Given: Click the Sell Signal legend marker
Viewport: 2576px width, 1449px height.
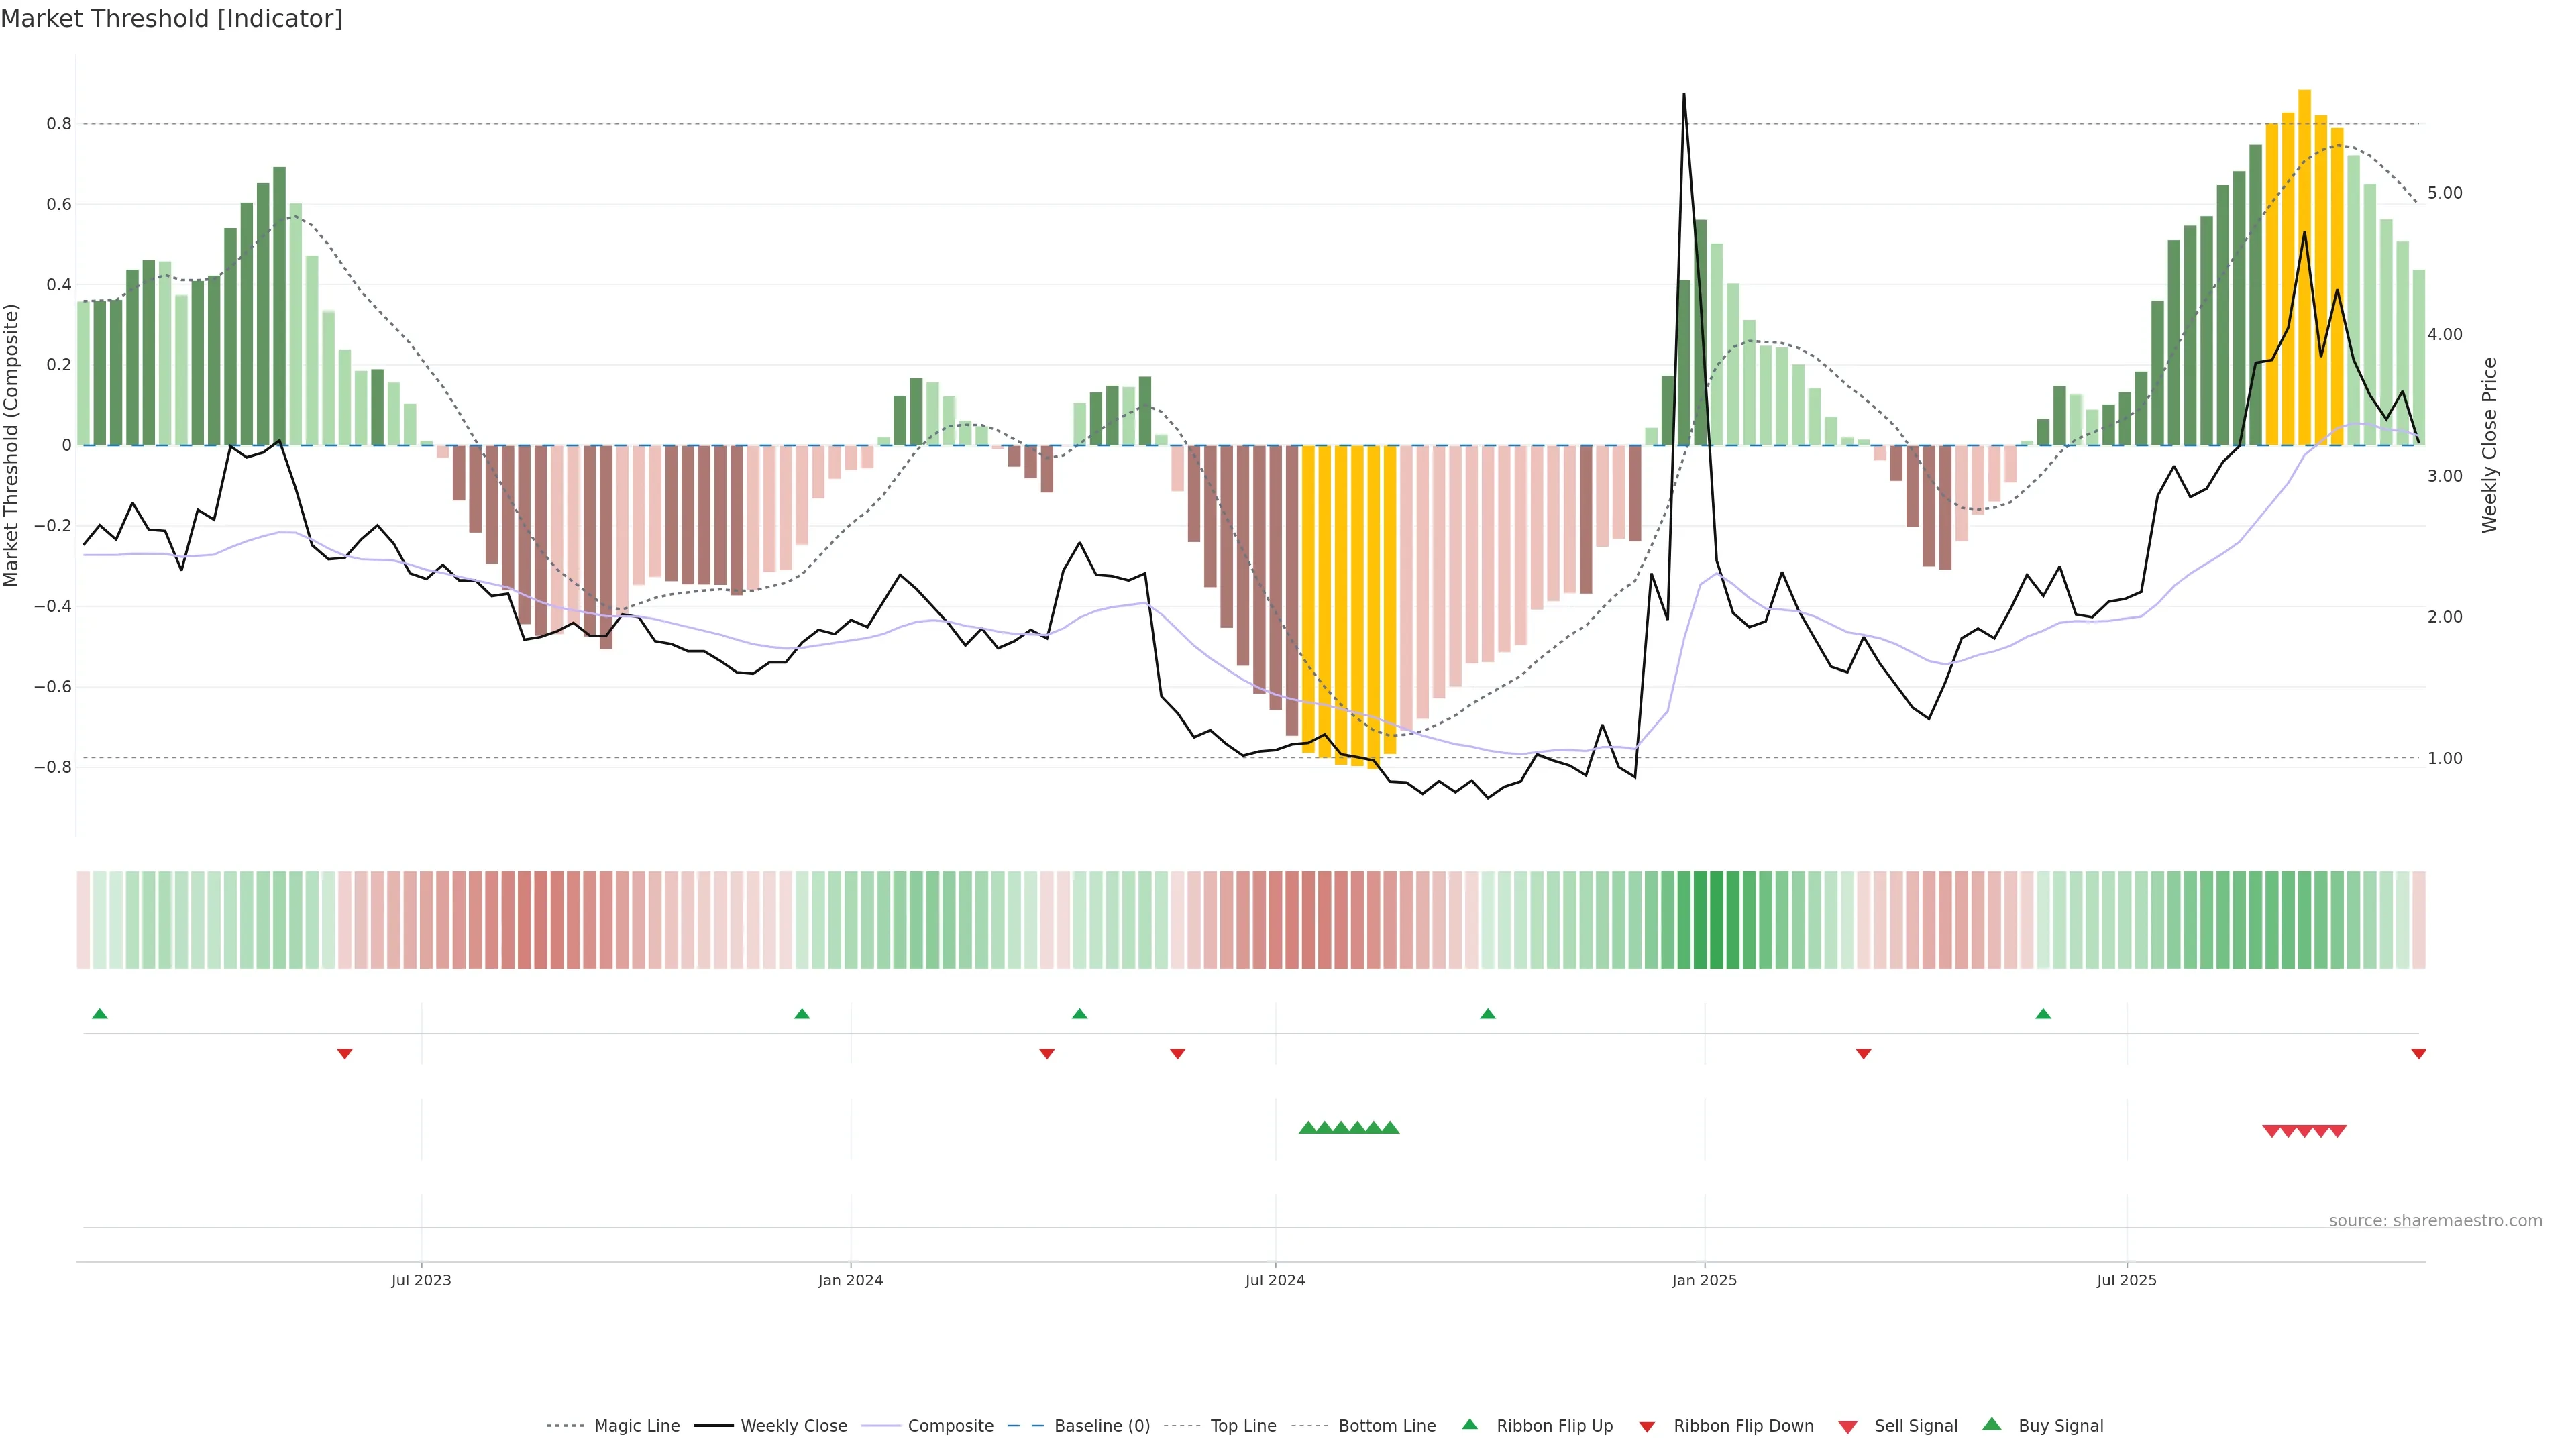Looking at the screenshot, I should point(1847,1426).
